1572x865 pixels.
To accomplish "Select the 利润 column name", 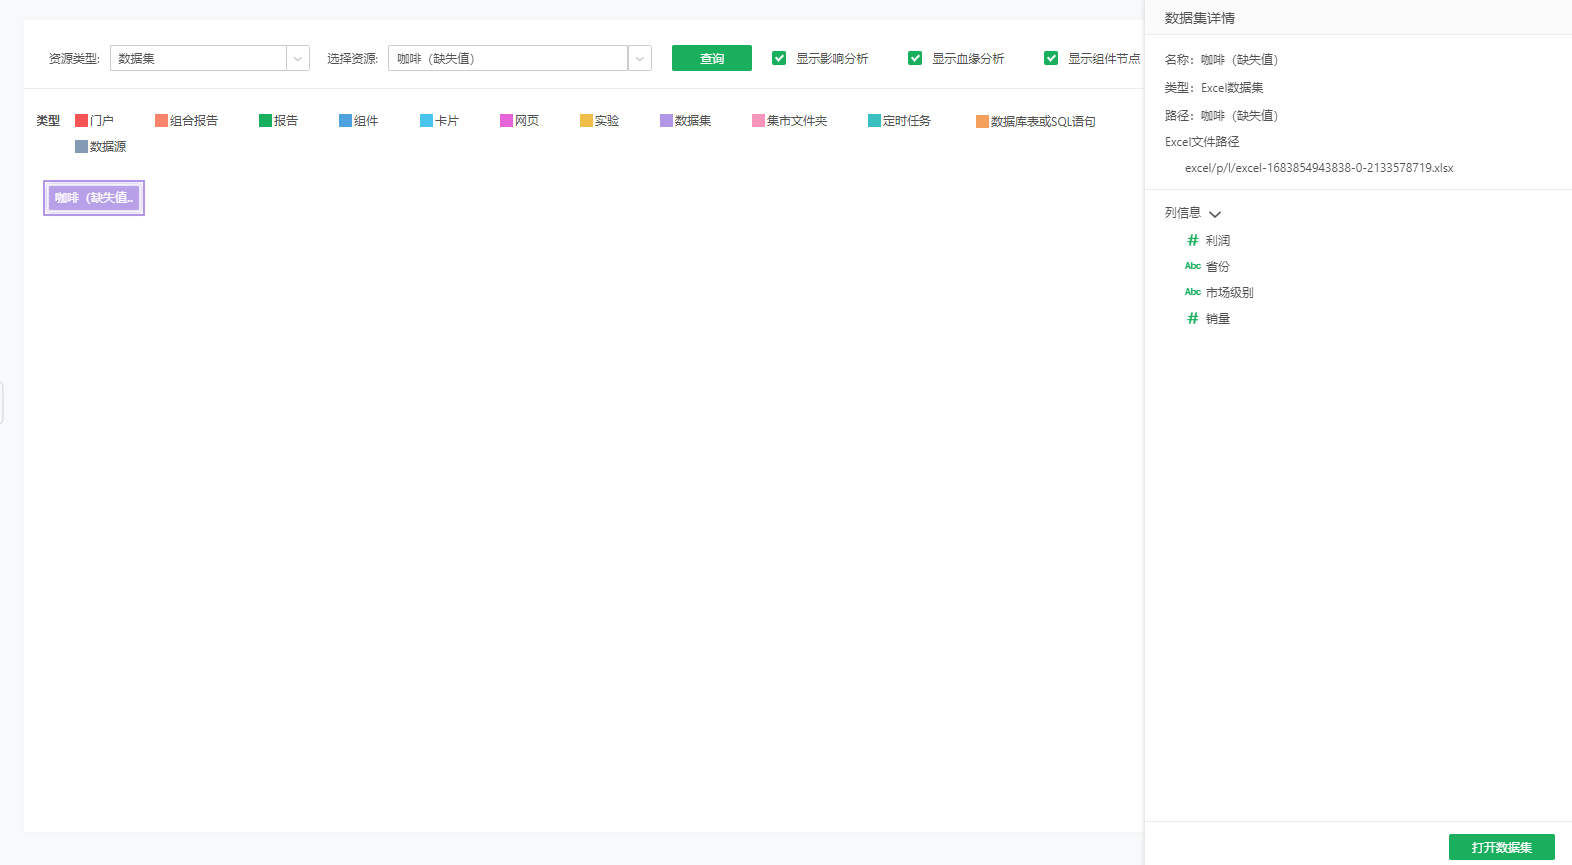I will [x=1218, y=240].
